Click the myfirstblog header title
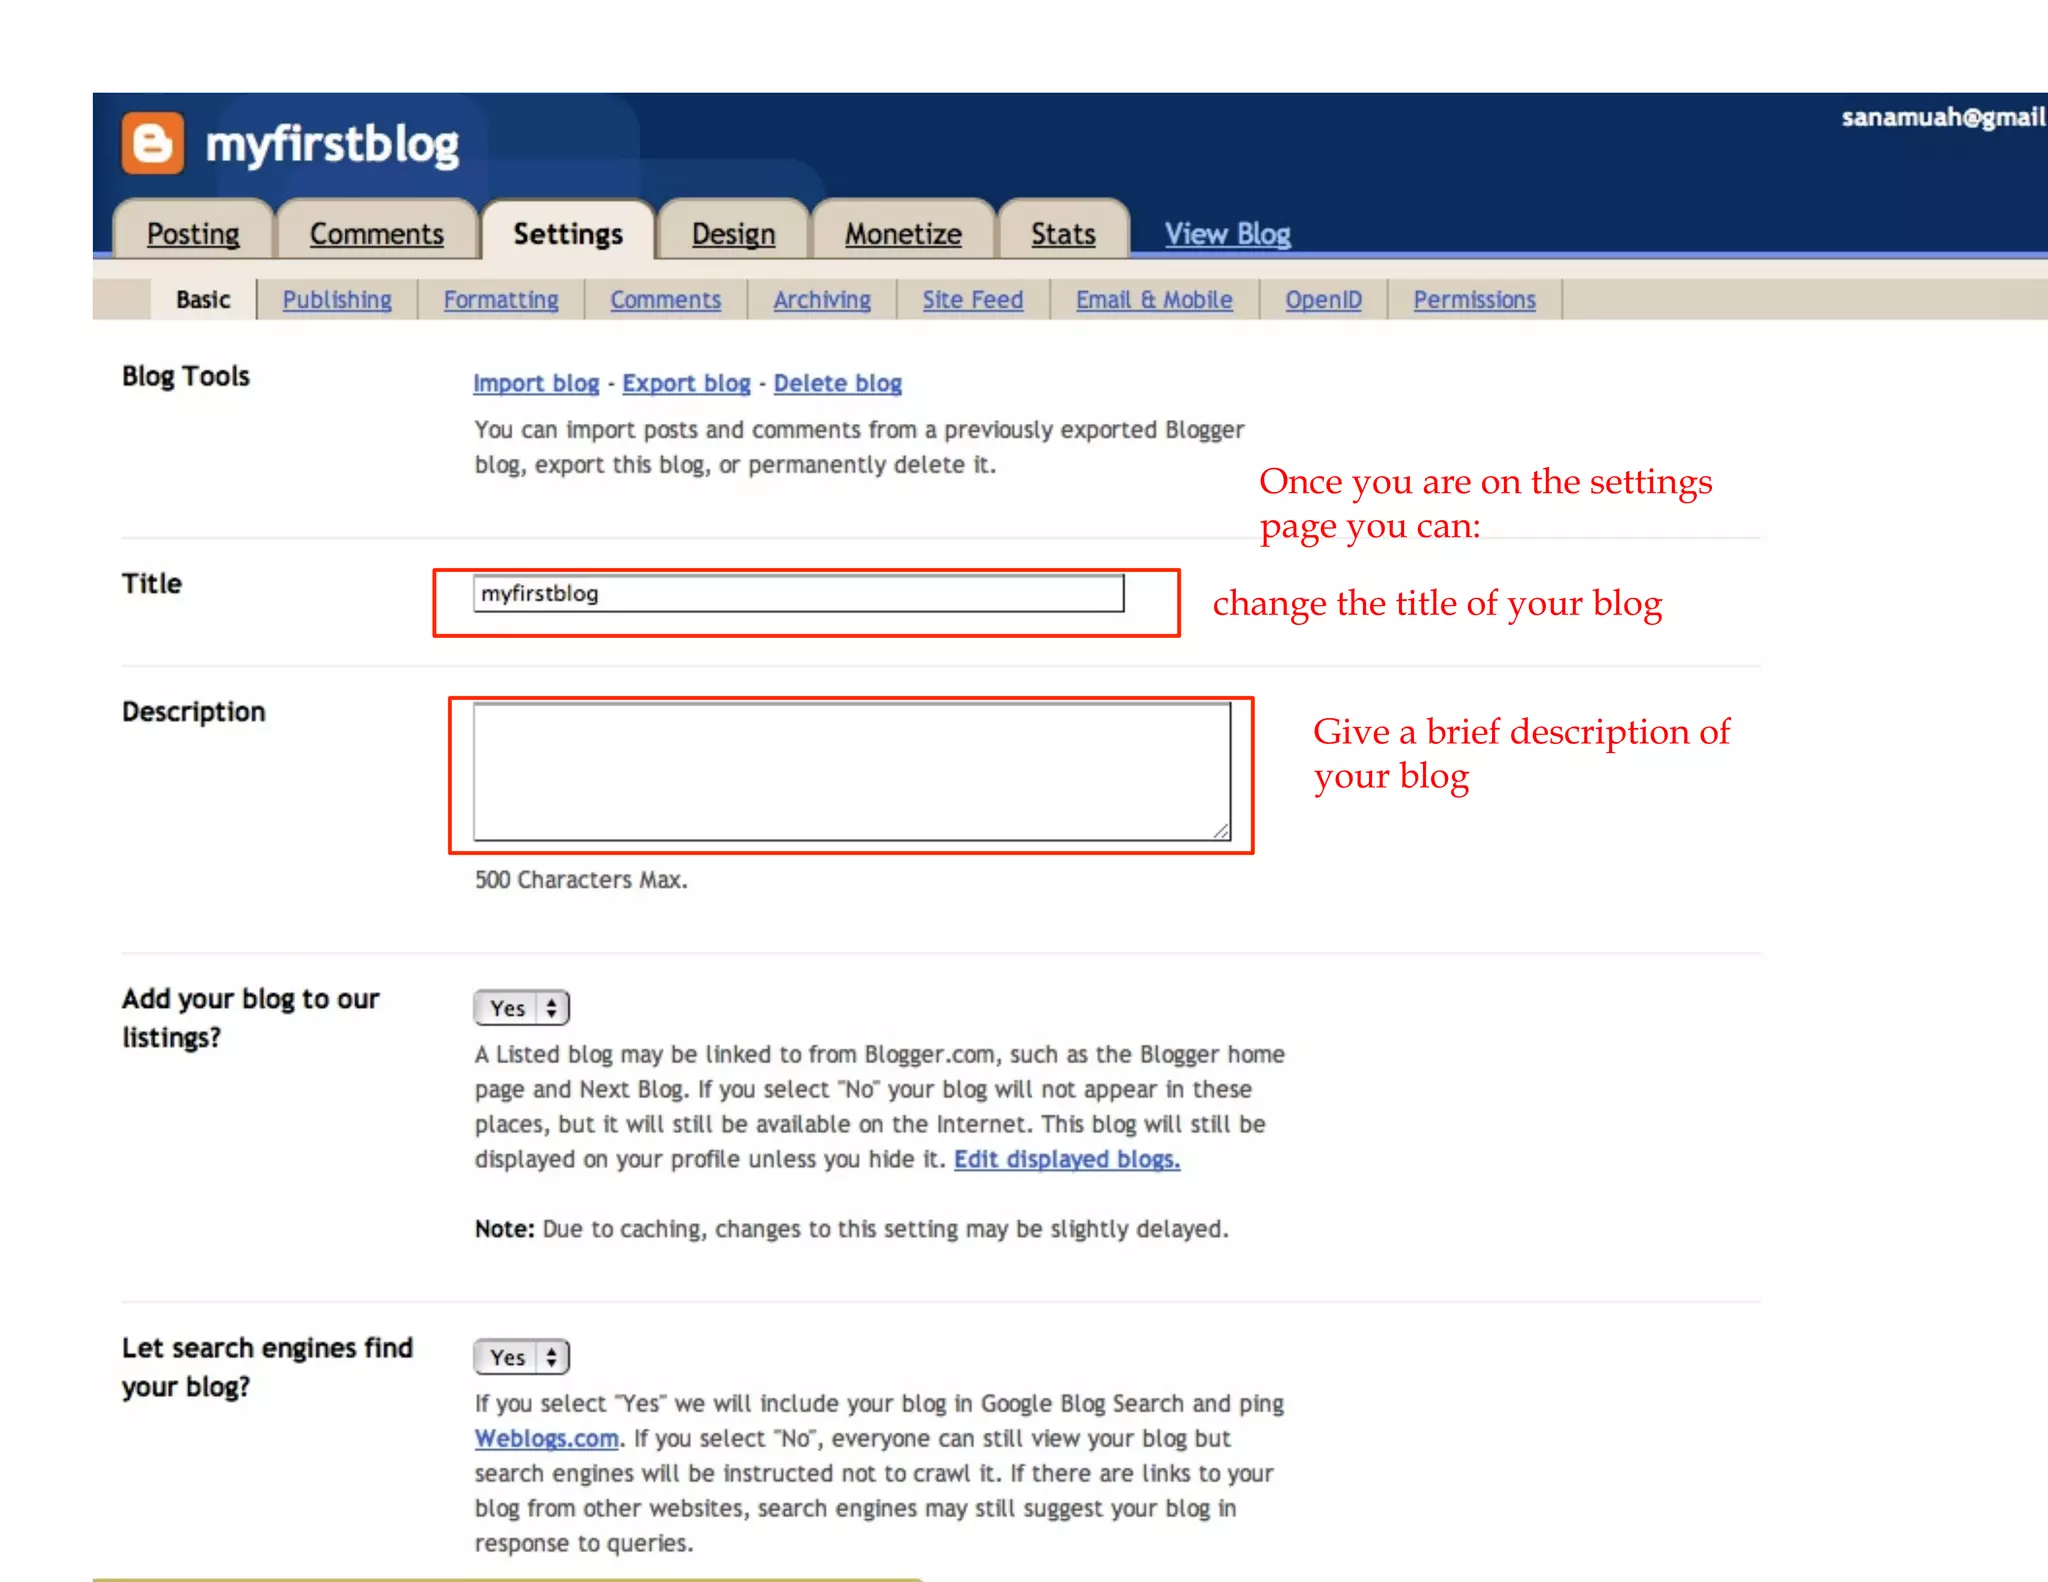The image size is (2048, 1582). click(332, 145)
